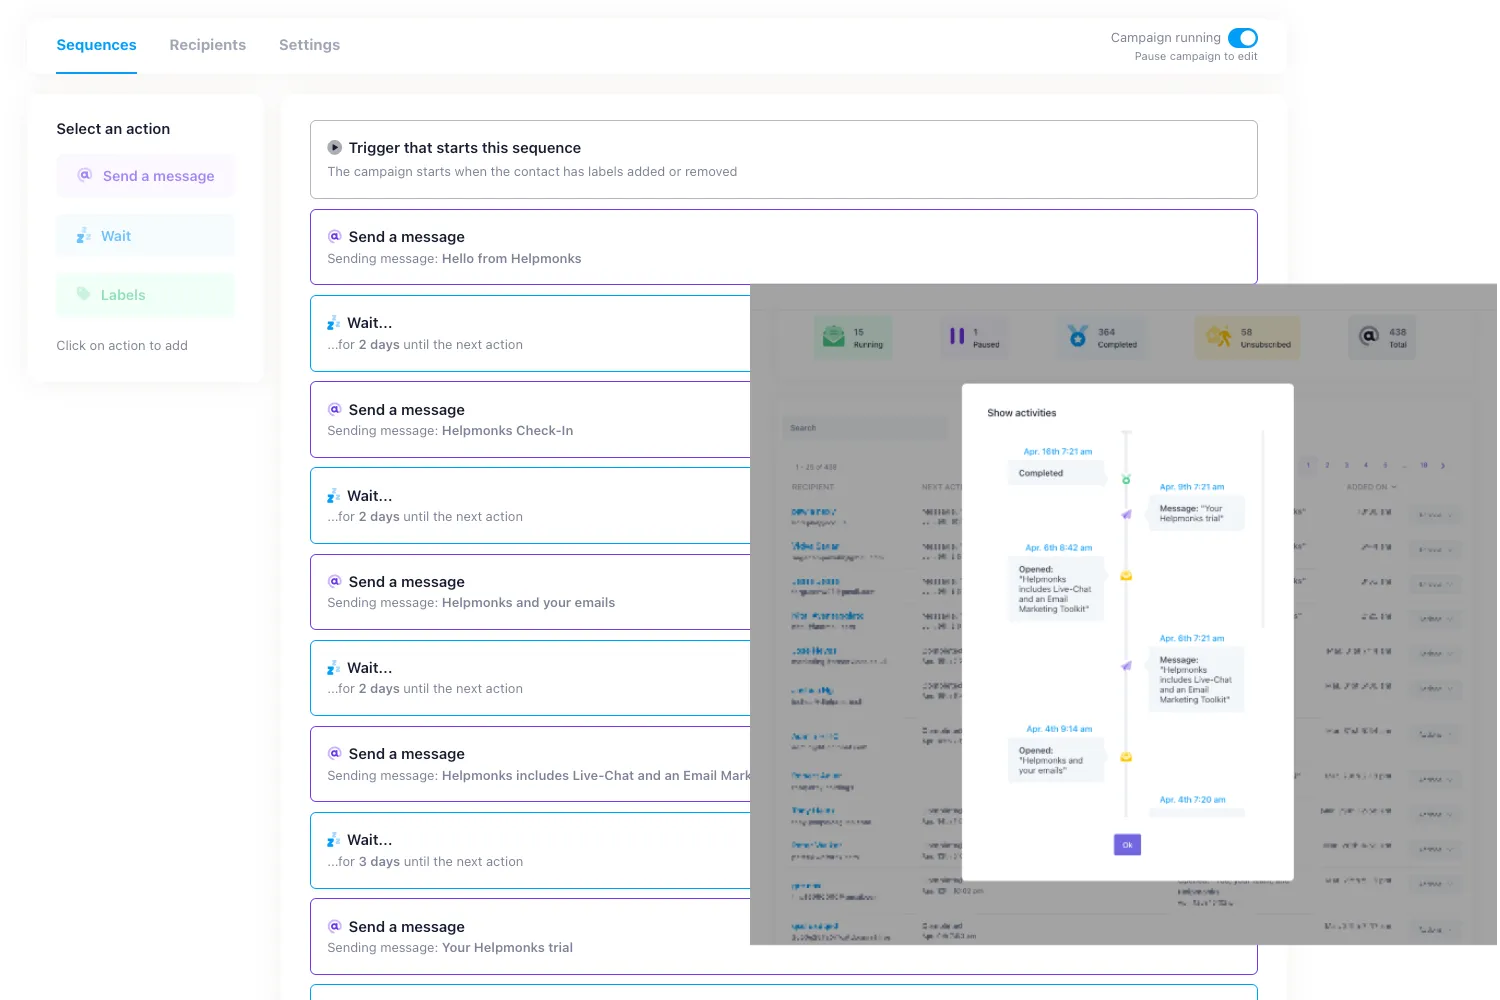
Task: Click the blue medal Completed icon
Action: pos(1077,337)
